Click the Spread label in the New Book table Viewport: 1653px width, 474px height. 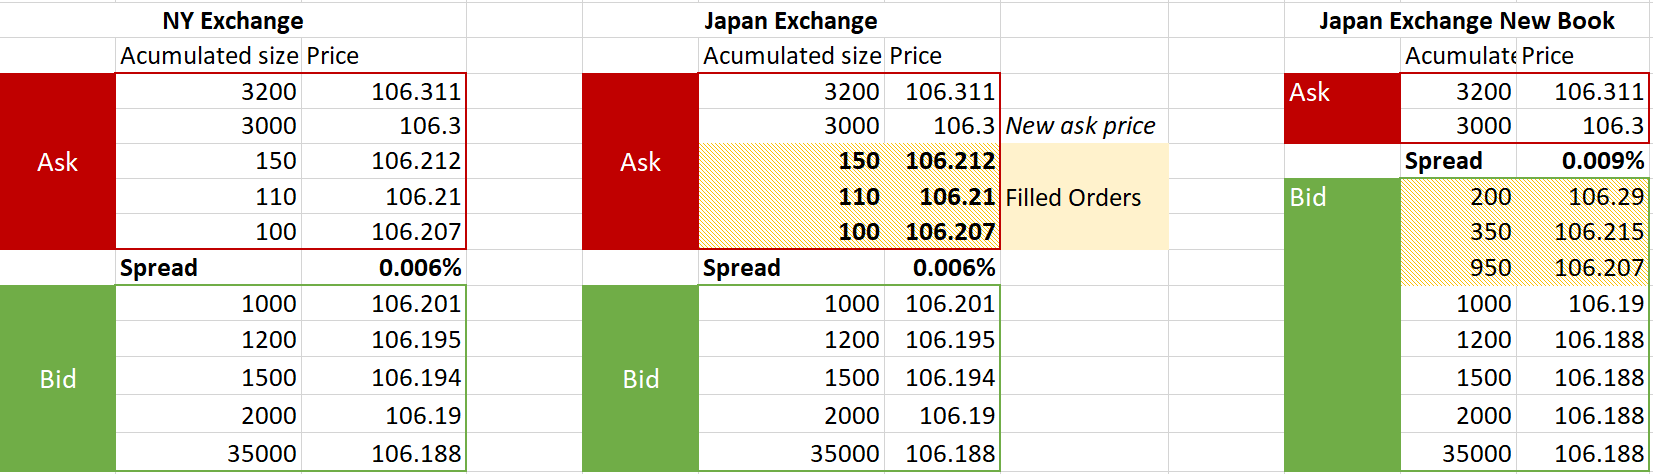click(x=1443, y=161)
